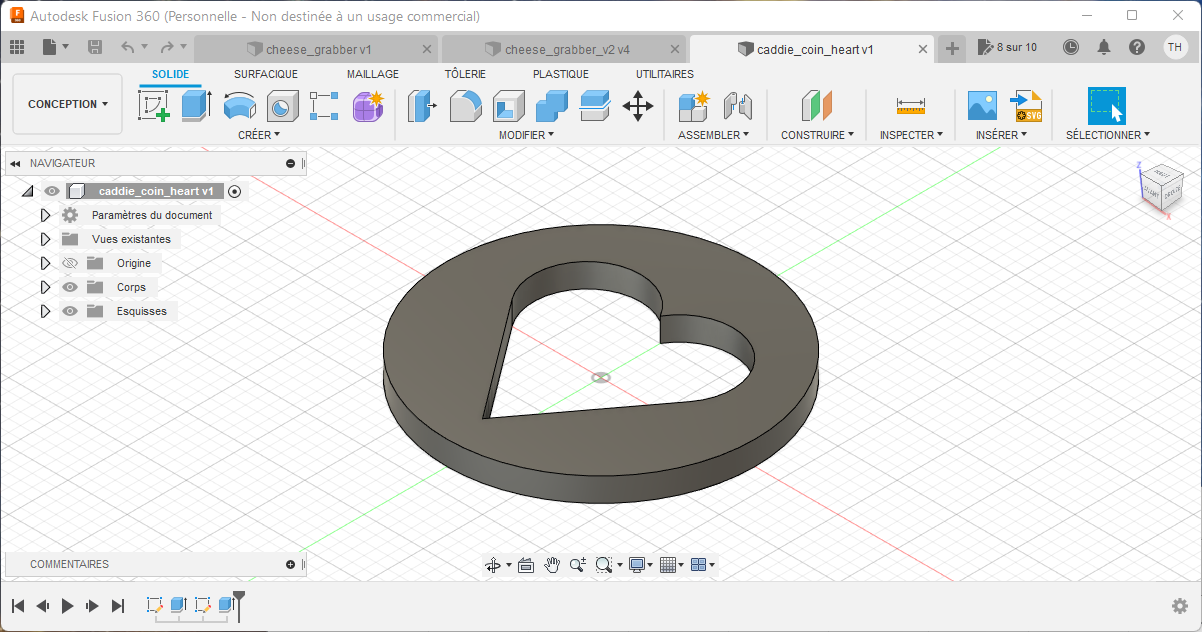Select the Create Sketch tool

point(154,105)
